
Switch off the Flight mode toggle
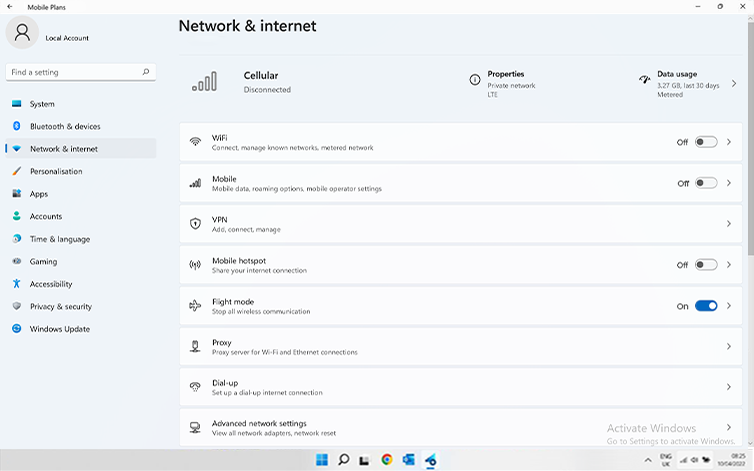coord(706,306)
